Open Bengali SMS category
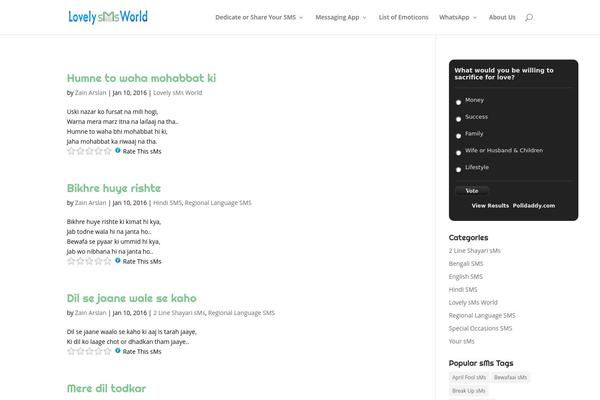Image resolution: width=600 pixels, height=400 pixels. [x=466, y=264]
